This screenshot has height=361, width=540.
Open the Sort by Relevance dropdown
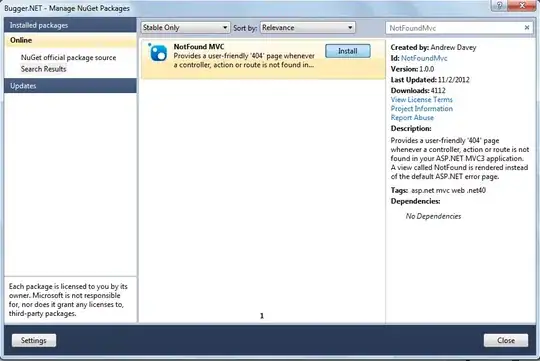coord(308,28)
